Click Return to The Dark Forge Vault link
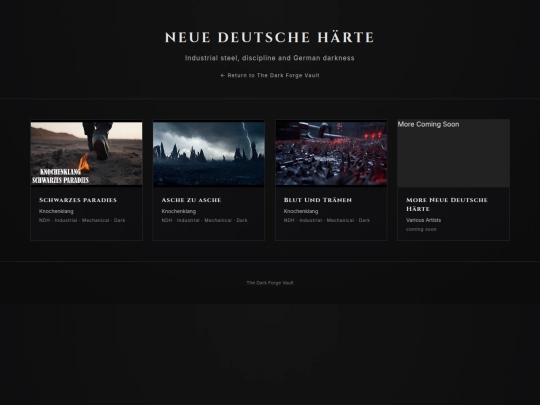Image resolution: width=540 pixels, height=405 pixels. click(270, 75)
